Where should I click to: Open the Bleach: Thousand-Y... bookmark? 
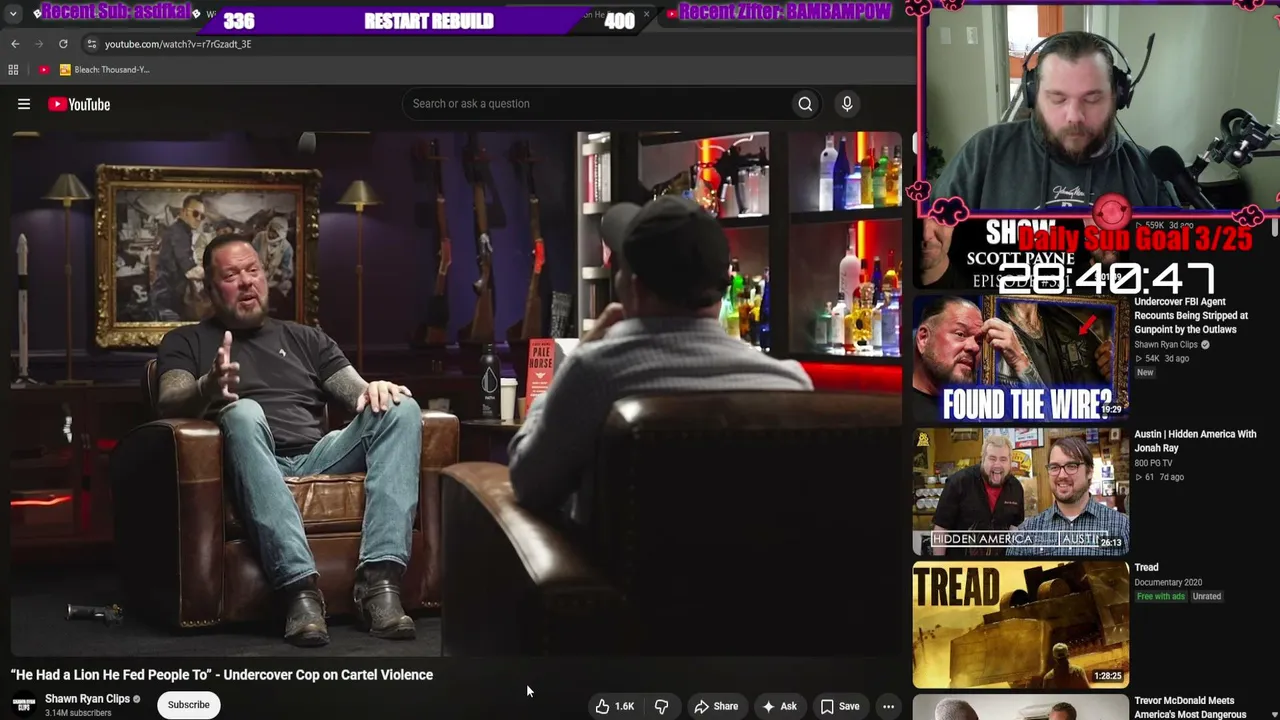(105, 70)
